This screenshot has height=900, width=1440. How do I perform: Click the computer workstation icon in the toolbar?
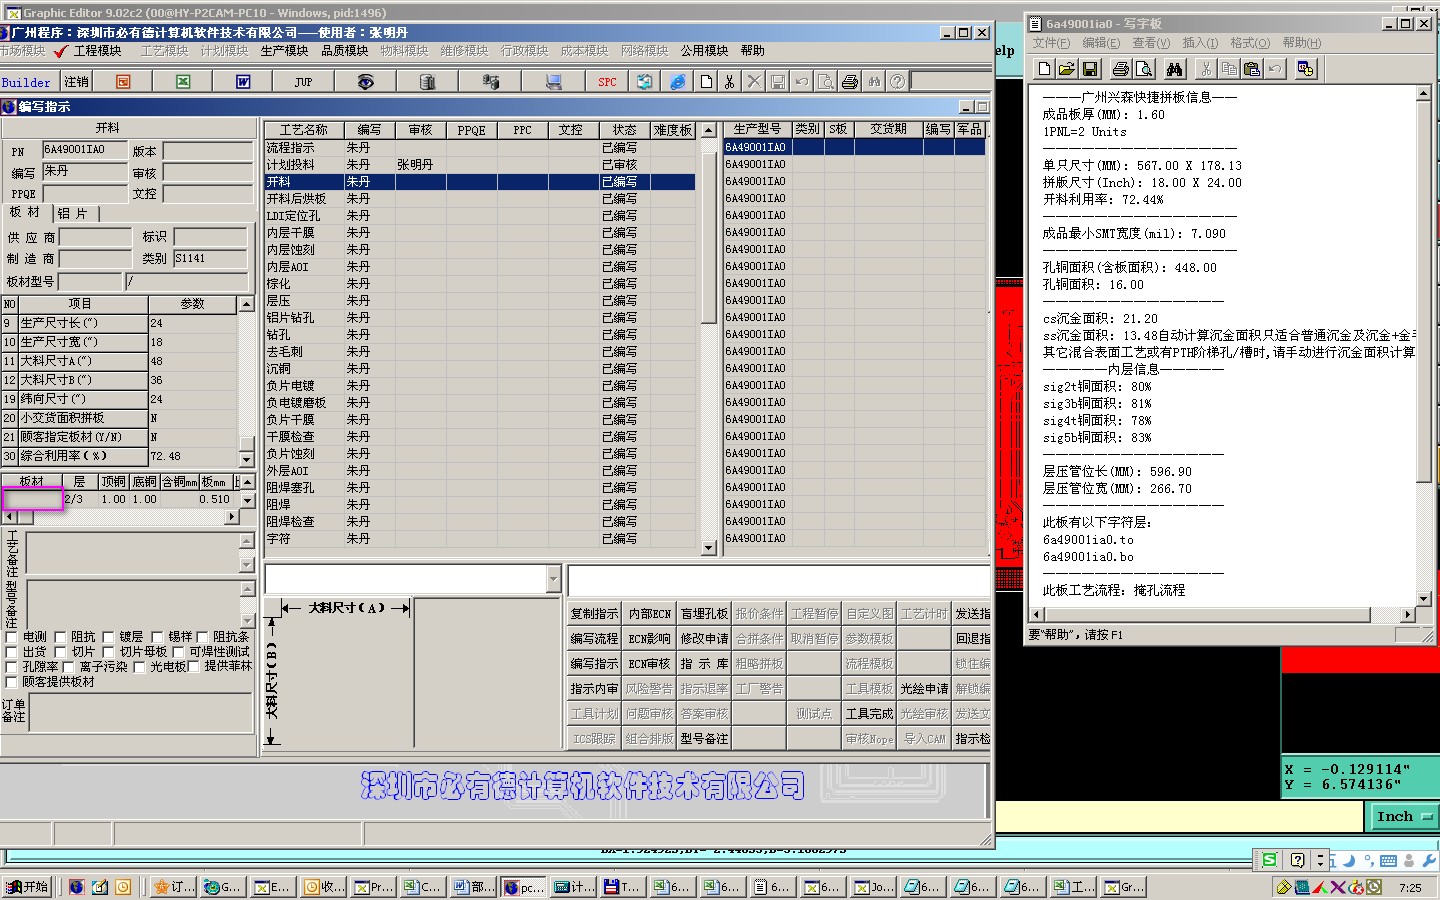(553, 82)
